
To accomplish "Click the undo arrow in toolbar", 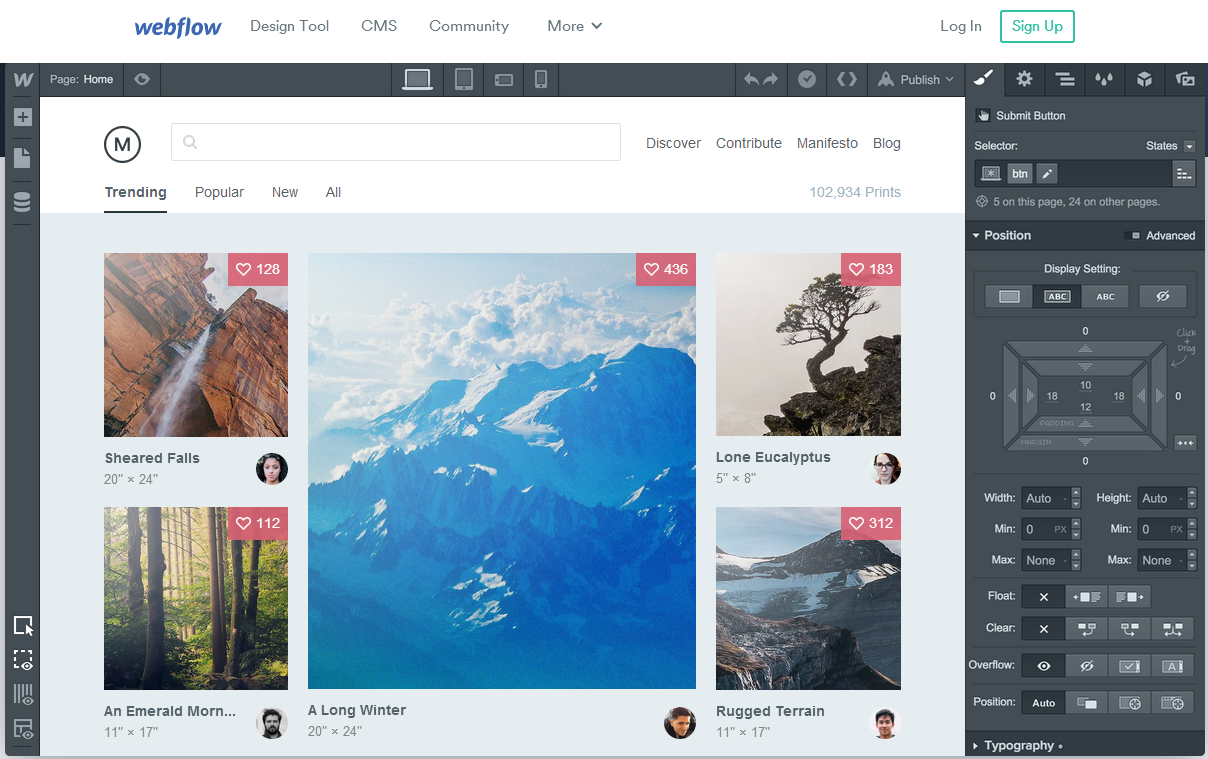I will pyautogui.click(x=751, y=80).
